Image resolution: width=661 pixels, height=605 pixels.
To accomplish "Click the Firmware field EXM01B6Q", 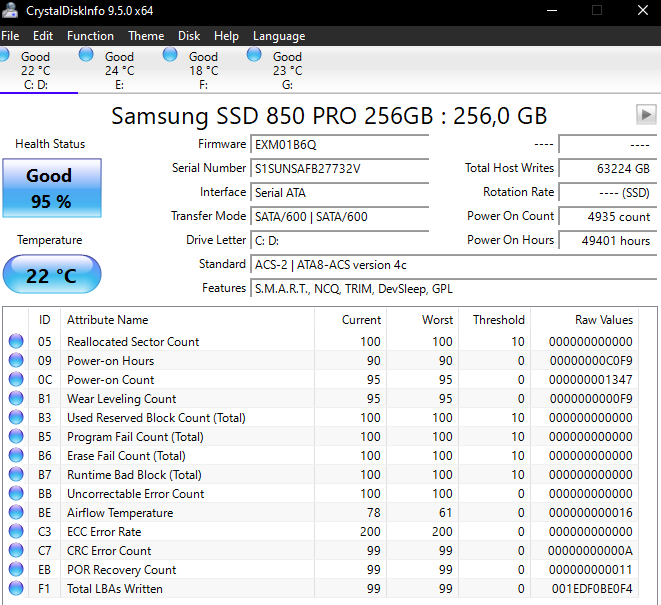I will point(340,145).
